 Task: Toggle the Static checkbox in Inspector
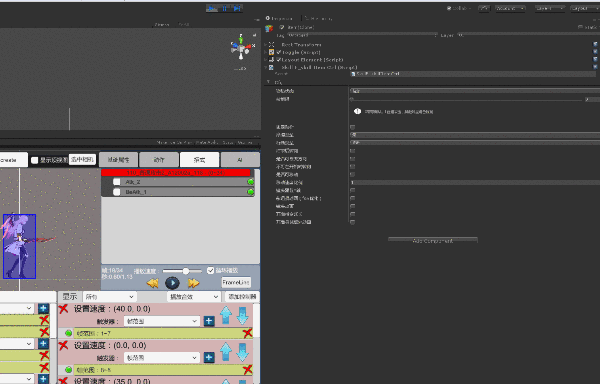coord(580,27)
